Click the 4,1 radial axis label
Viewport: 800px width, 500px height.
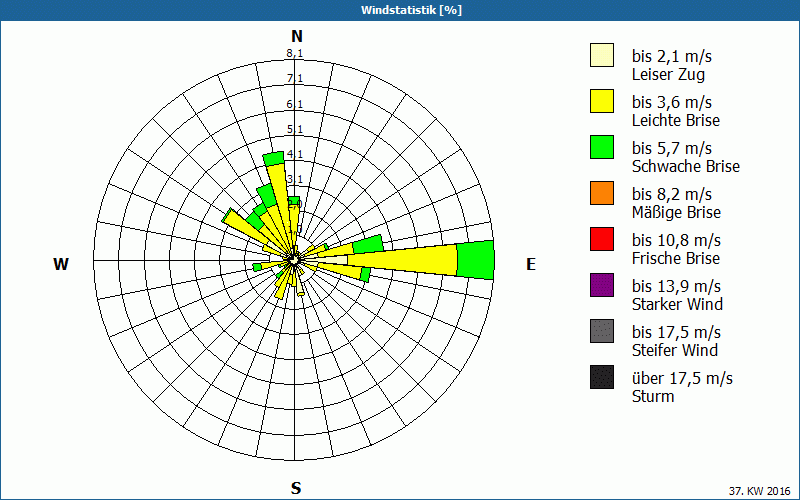pyautogui.click(x=294, y=154)
